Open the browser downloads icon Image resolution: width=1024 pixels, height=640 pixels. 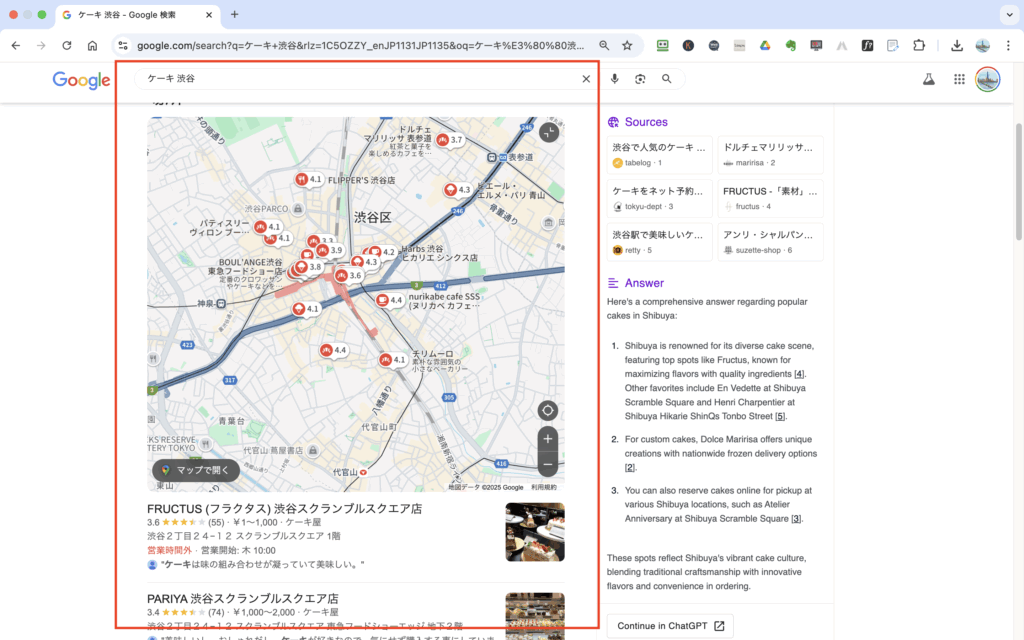tap(957, 46)
